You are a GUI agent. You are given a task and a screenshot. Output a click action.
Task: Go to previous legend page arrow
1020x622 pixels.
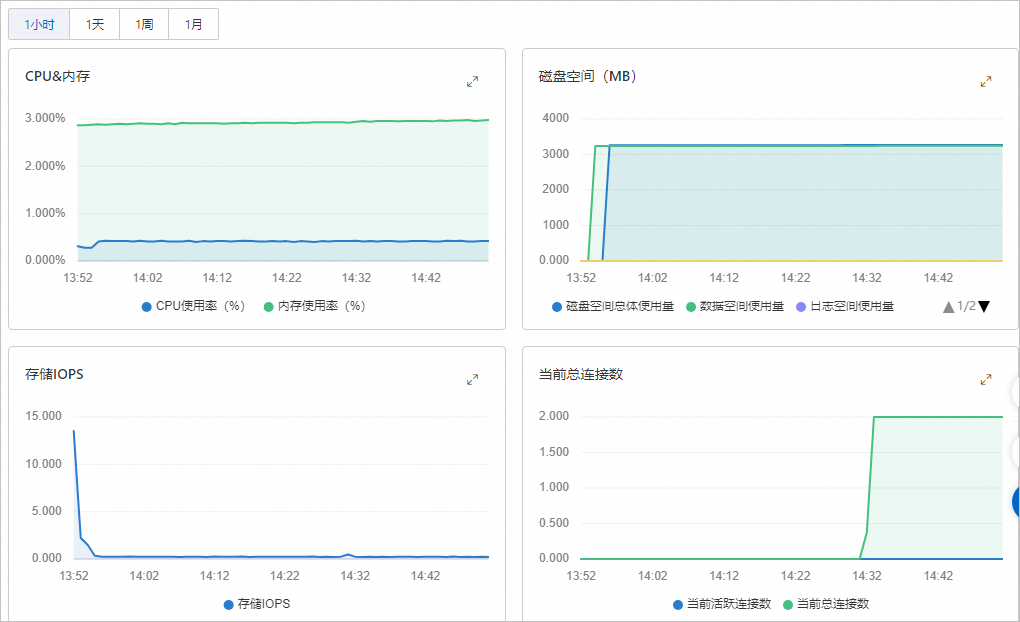(948, 306)
